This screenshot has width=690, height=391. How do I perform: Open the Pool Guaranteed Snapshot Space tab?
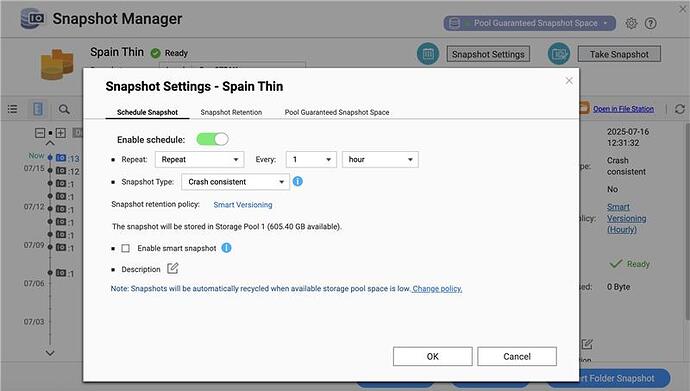point(337,112)
